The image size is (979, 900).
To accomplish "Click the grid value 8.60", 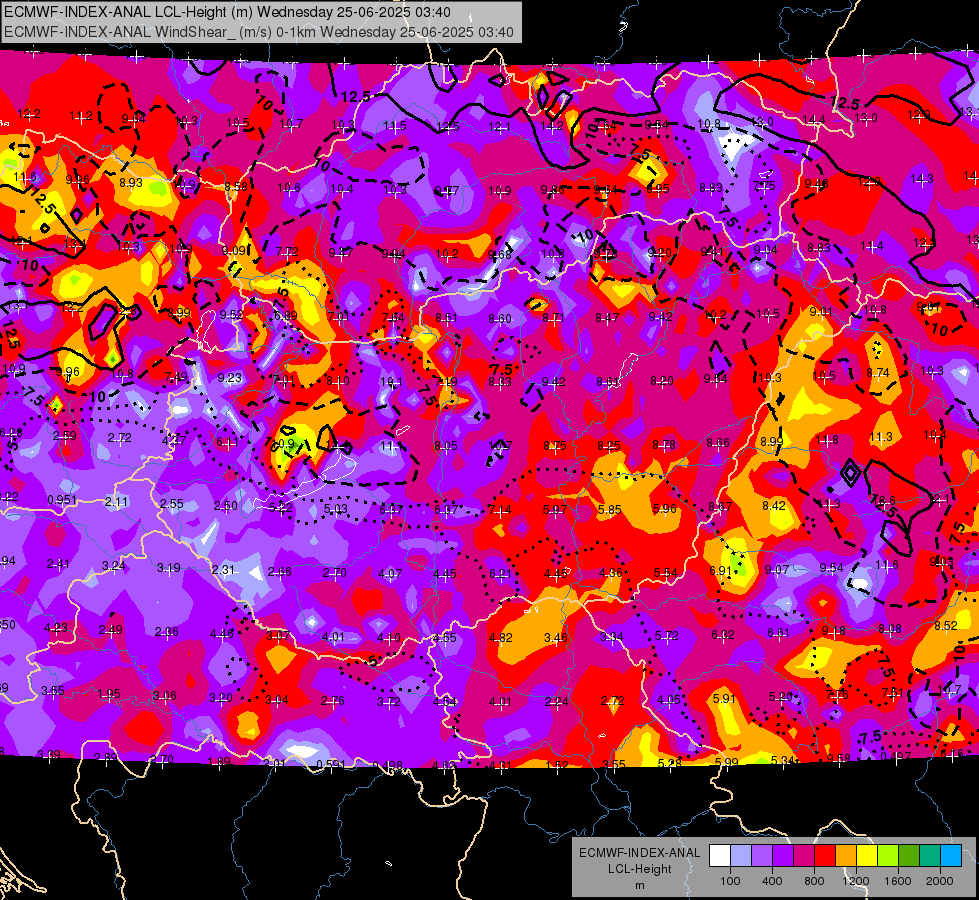I will (499, 319).
